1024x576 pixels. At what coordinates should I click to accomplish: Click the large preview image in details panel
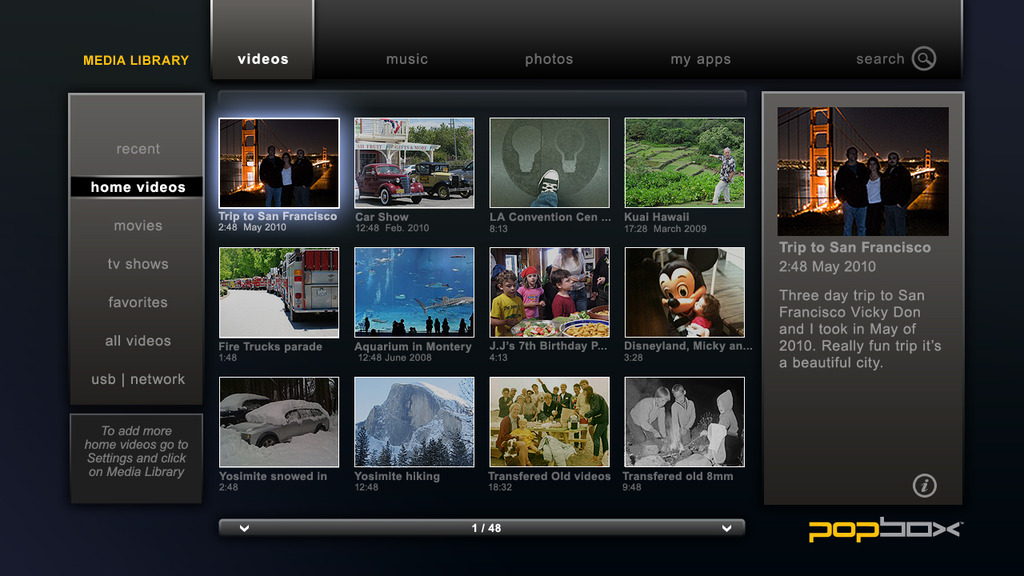pyautogui.click(x=863, y=171)
